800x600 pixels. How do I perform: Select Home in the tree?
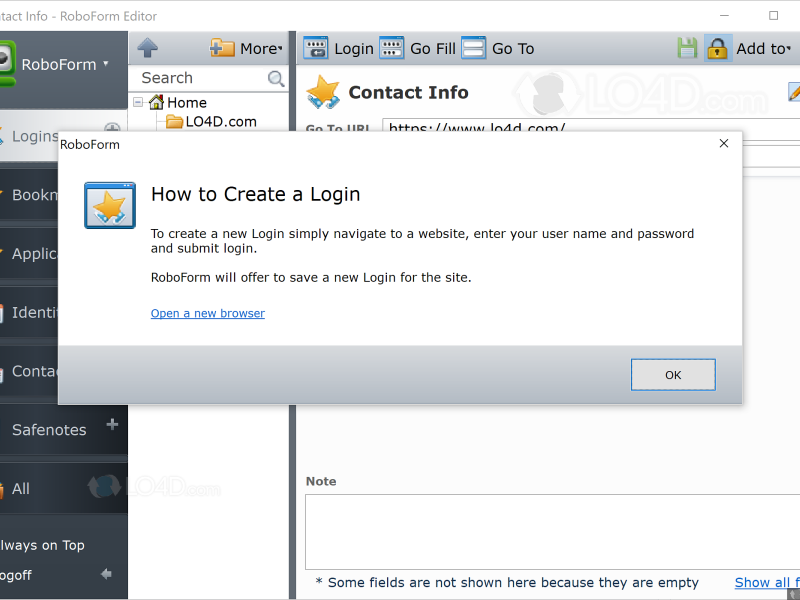(187, 103)
